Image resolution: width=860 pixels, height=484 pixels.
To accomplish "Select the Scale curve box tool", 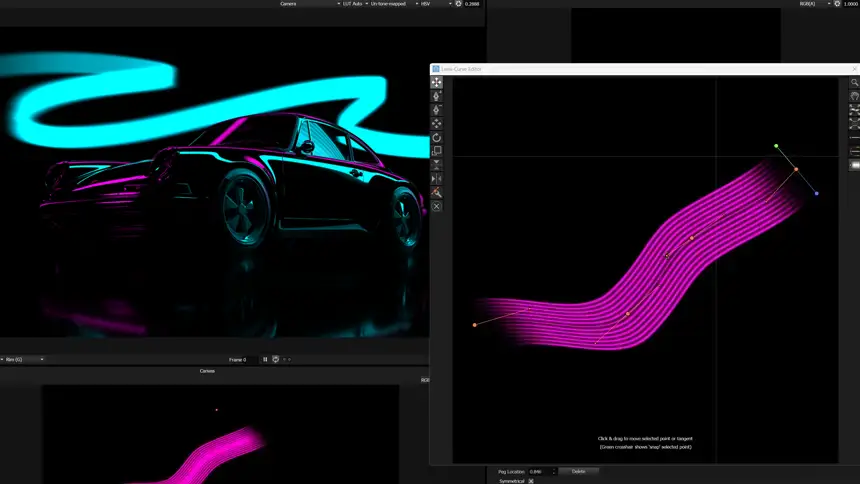I will click(x=437, y=151).
